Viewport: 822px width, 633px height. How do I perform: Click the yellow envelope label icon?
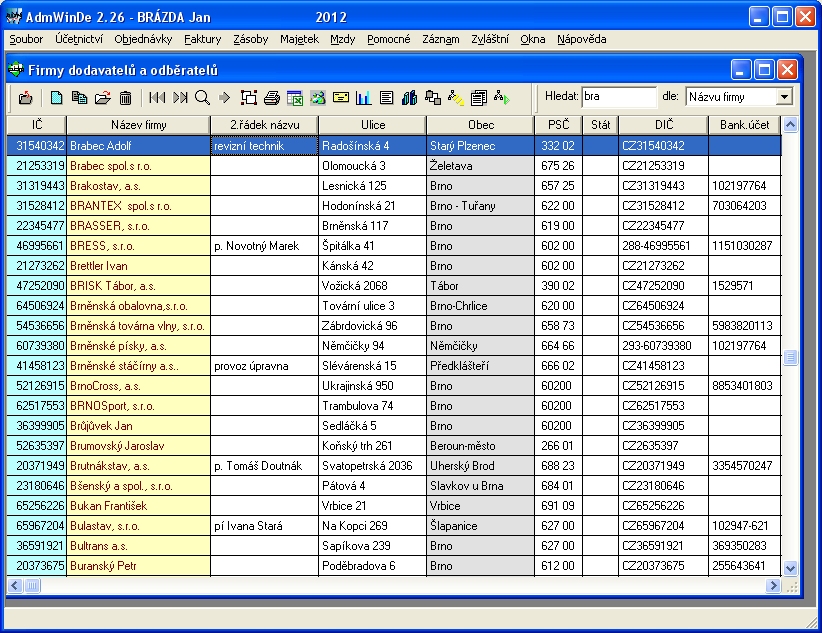pyautogui.click(x=341, y=98)
